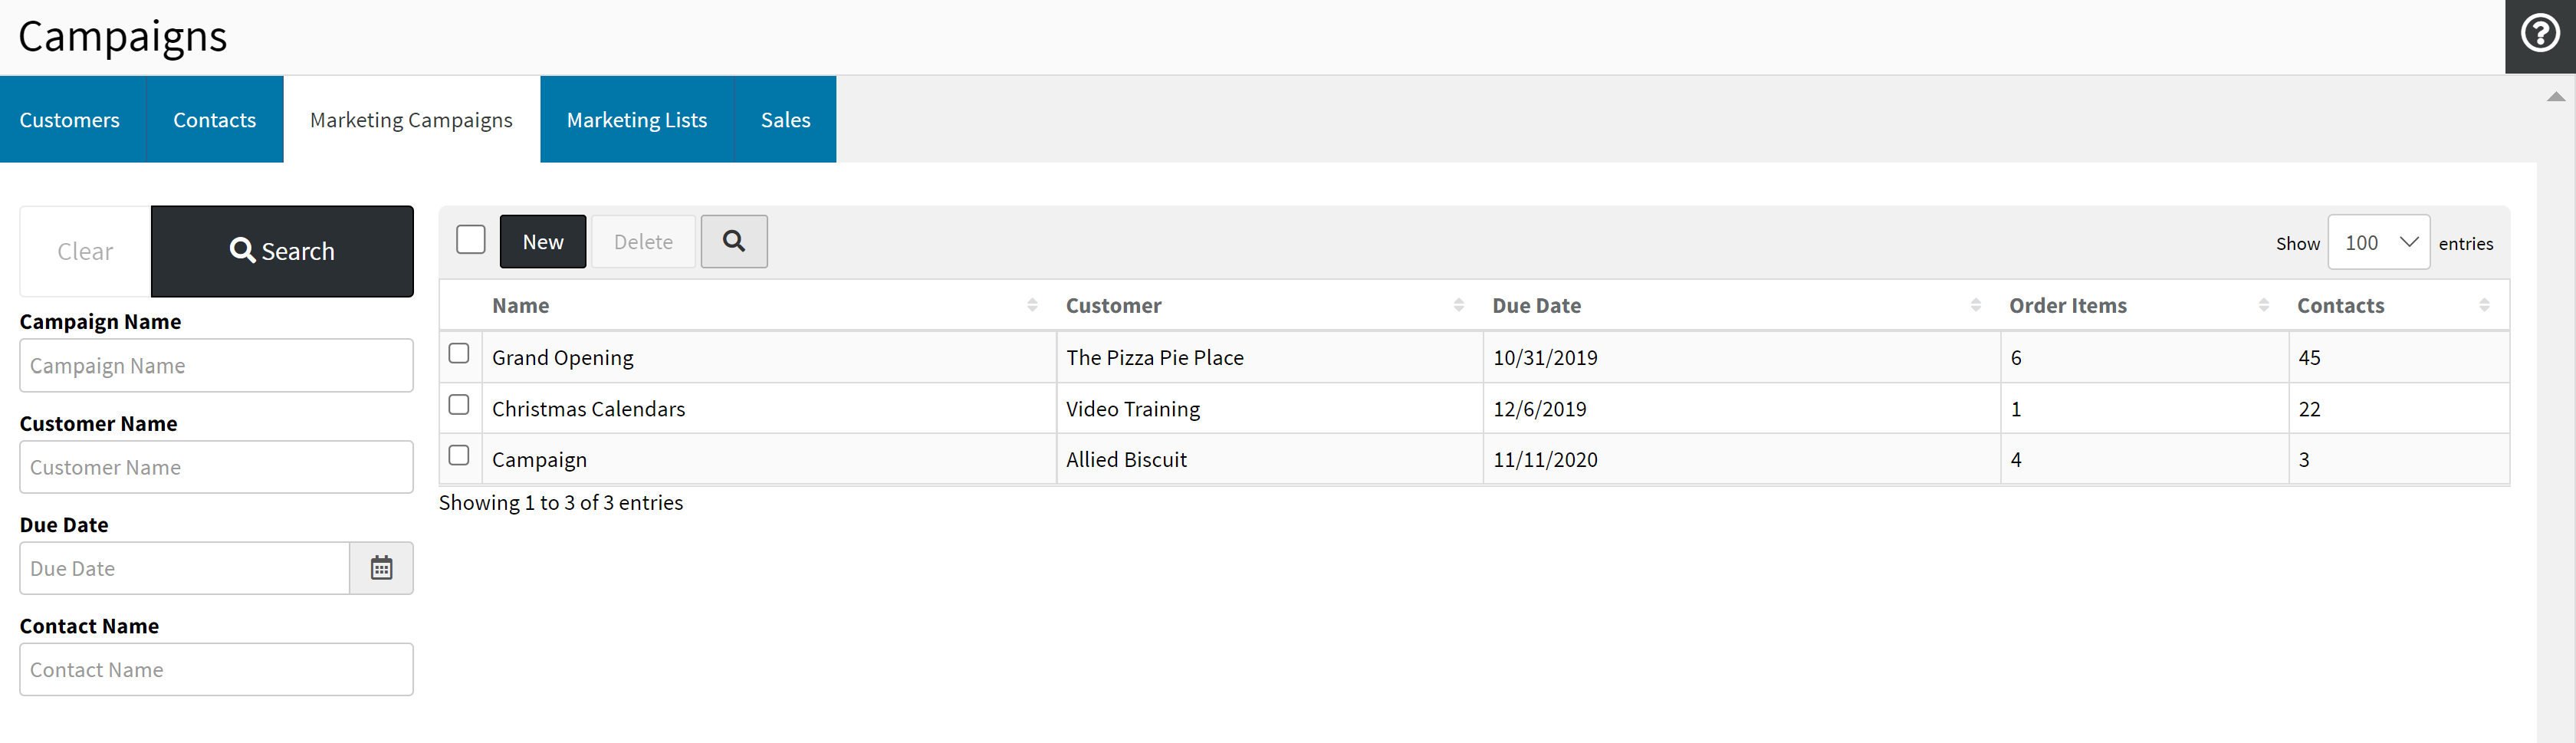The width and height of the screenshot is (2576, 743).
Task: Sort table by Due Date column arrows
Action: pyautogui.click(x=1975, y=305)
